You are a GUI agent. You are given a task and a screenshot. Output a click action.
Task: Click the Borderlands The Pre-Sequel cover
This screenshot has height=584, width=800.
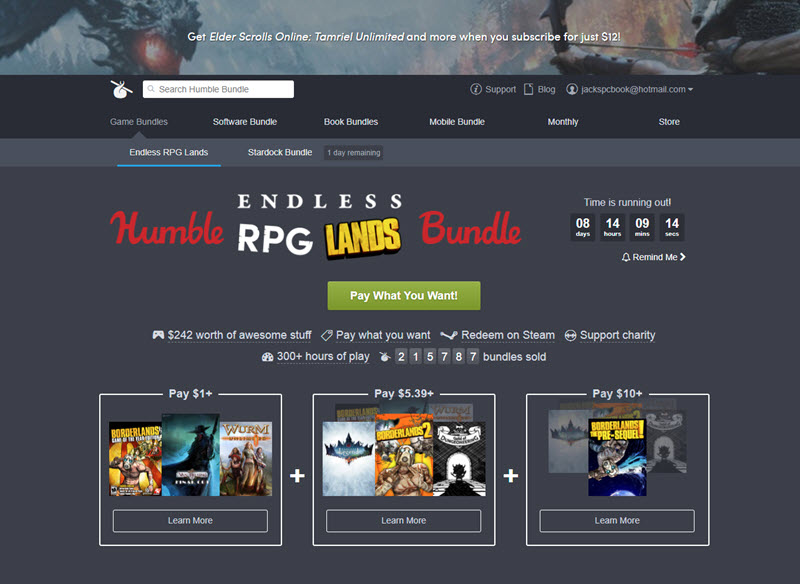pos(617,457)
